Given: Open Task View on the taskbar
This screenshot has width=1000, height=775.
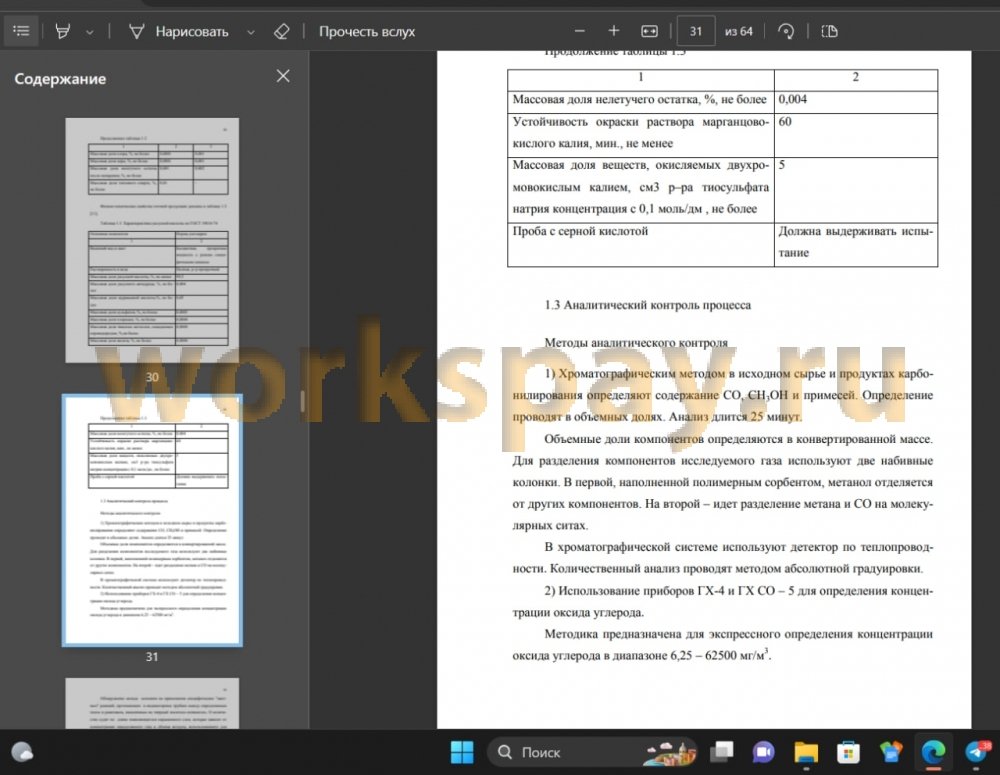Looking at the screenshot, I should [x=721, y=752].
